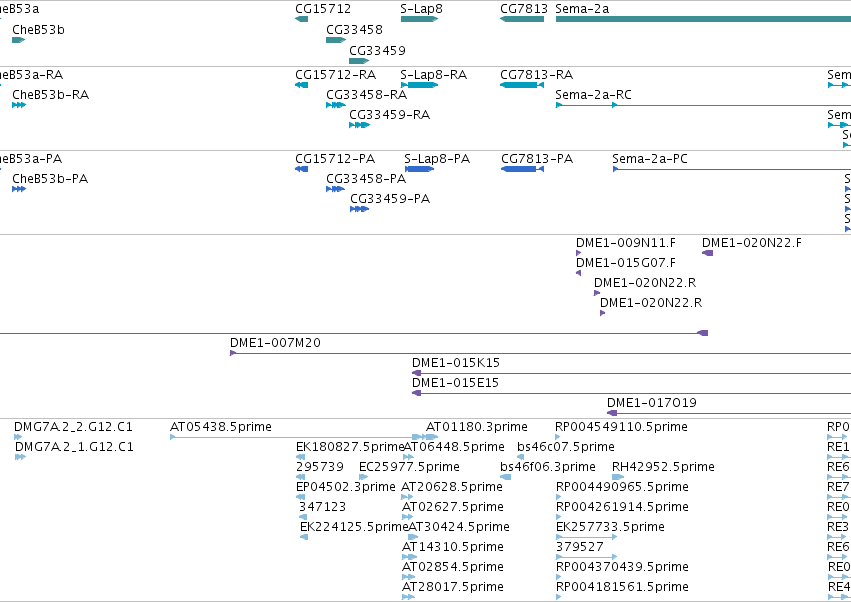The image size is (851, 602).
Task: Click AT20628.5prime EST label
Action: click(452, 487)
